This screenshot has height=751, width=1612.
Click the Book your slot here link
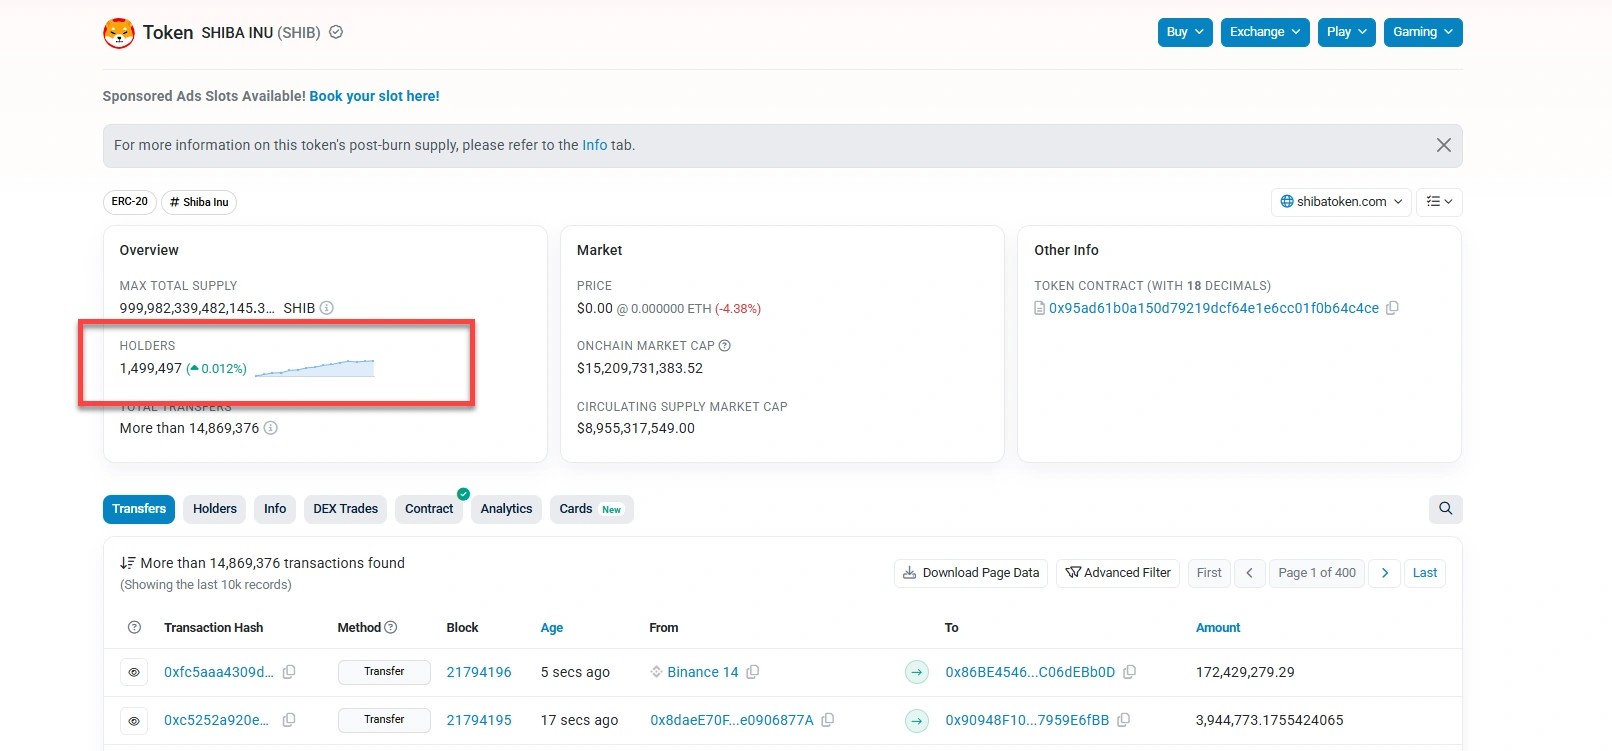tap(374, 96)
